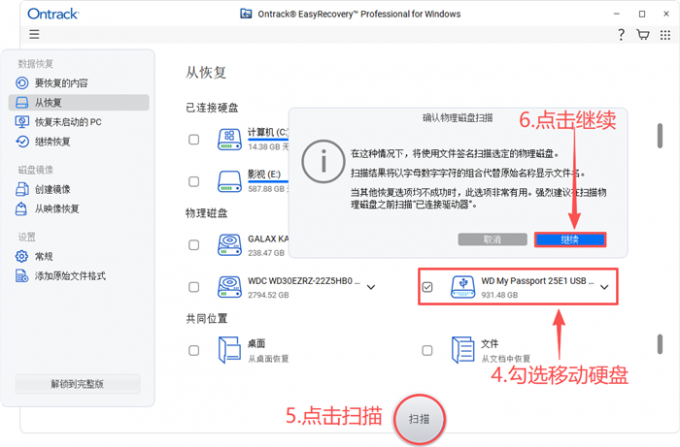Click the 影视 (E:) drive icon

(229, 181)
